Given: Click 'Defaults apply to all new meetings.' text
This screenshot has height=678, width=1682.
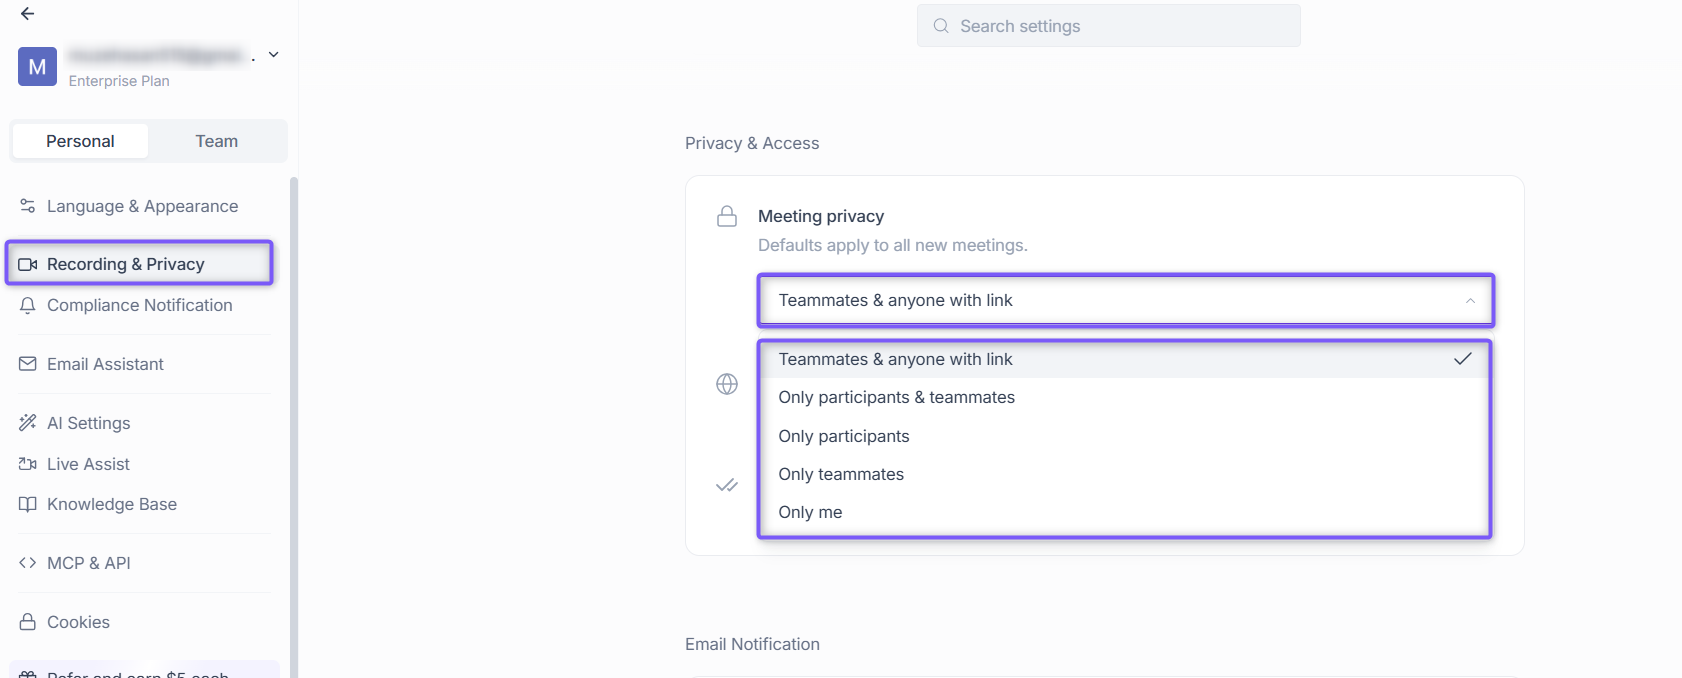Looking at the screenshot, I should click(x=893, y=245).
